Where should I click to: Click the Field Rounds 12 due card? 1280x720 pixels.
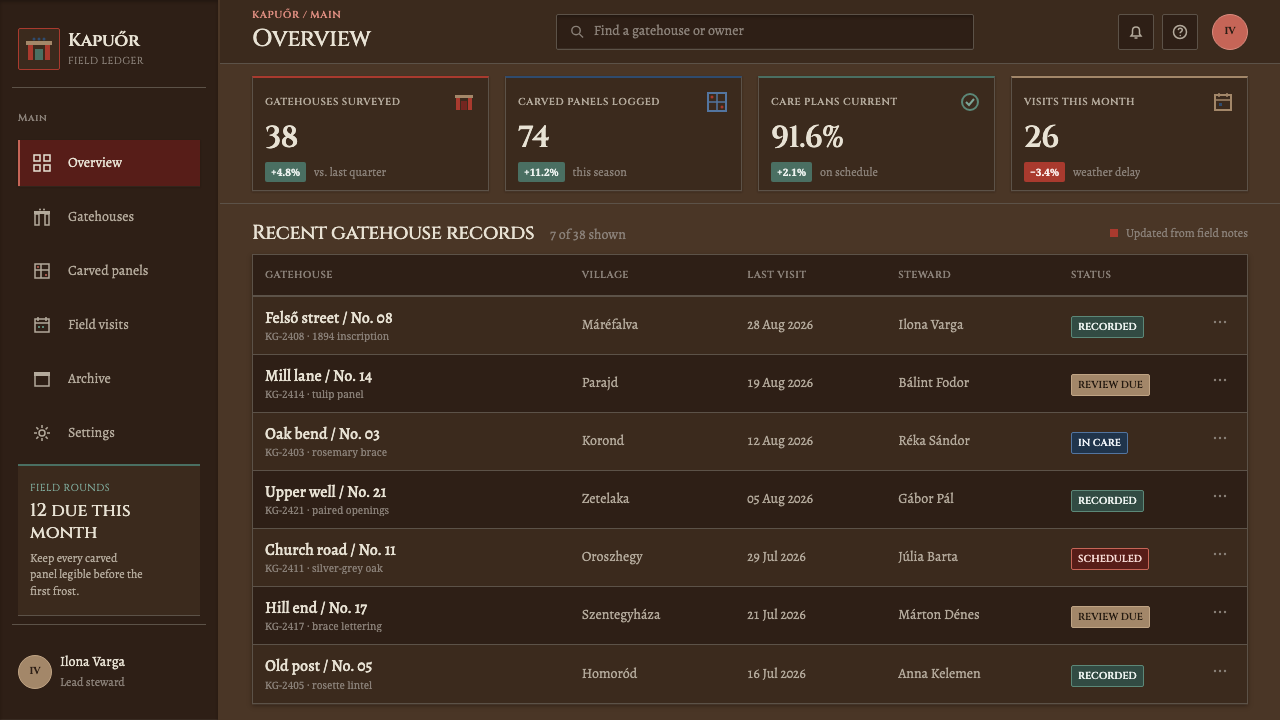coord(109,540)
